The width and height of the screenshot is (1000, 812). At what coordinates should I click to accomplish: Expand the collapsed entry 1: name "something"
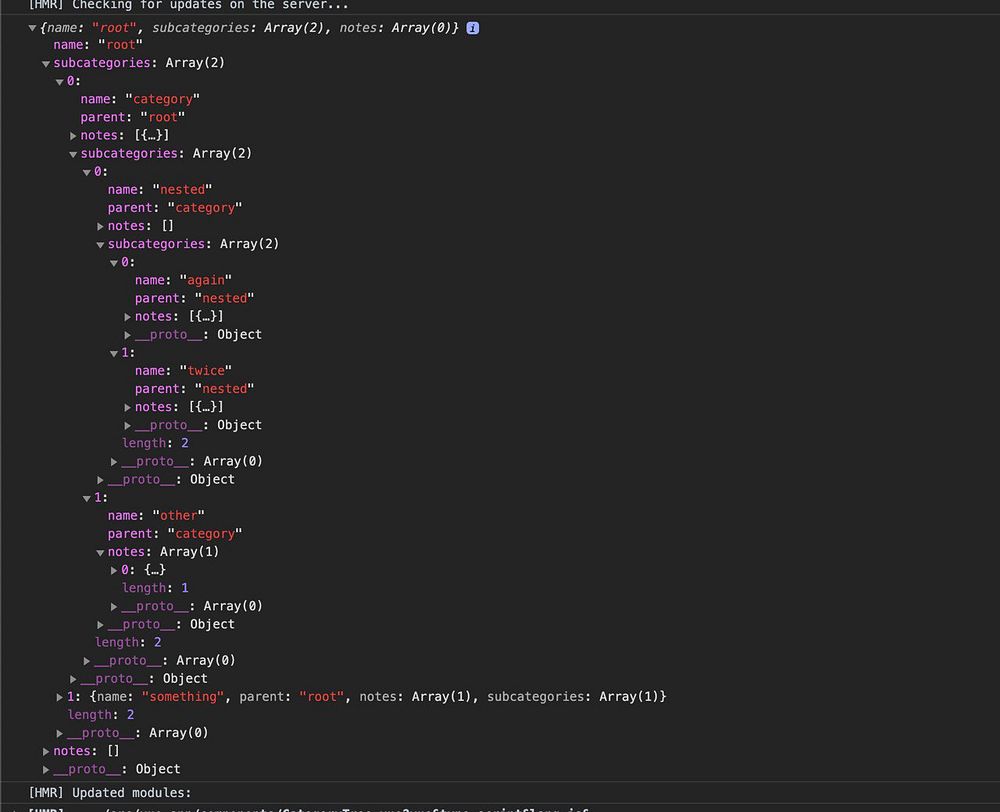coord(59,697)
